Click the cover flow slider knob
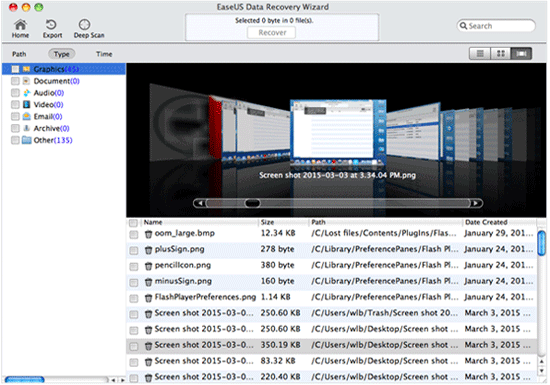Viewport: 550px width, 385px height. tap(252, 203)
